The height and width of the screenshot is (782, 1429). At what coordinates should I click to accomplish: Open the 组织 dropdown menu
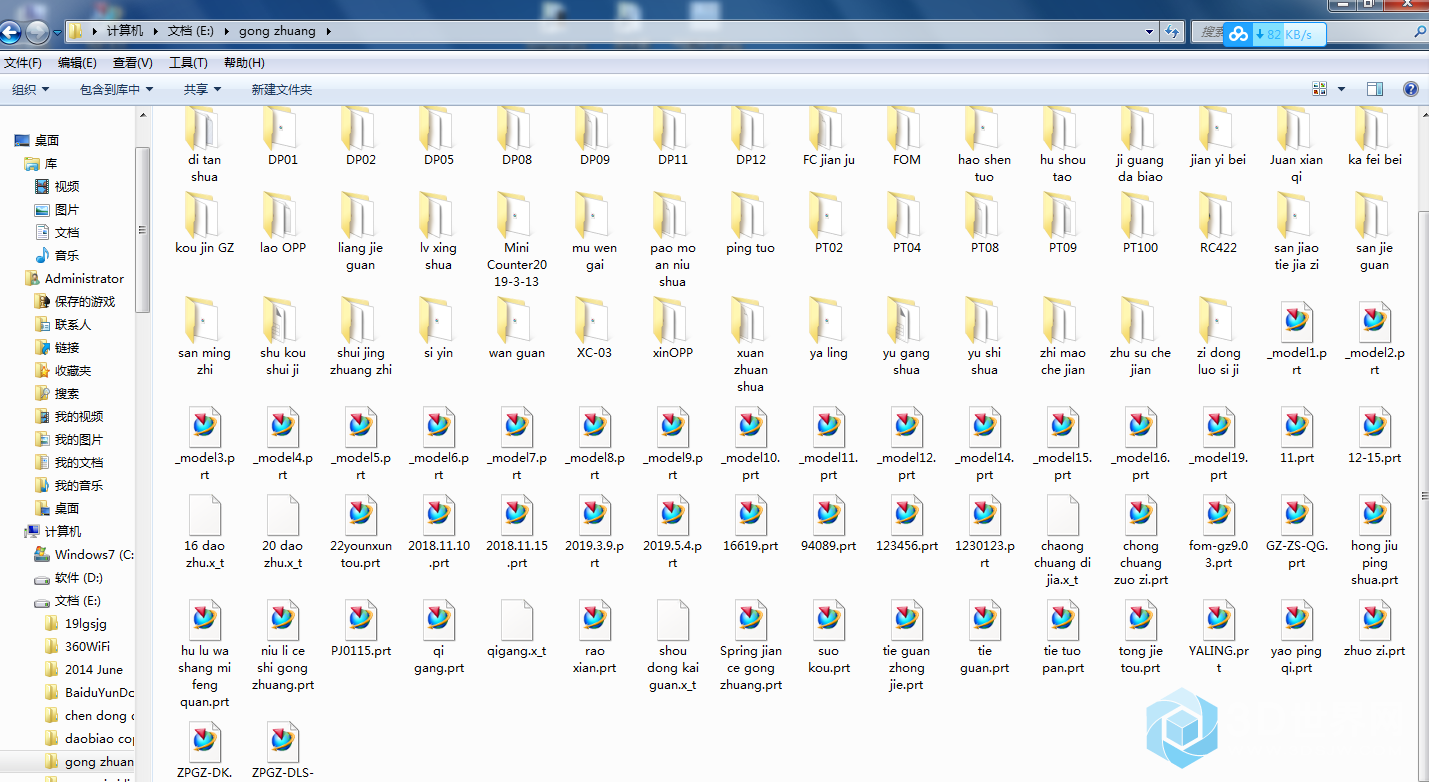coord(31,89)
